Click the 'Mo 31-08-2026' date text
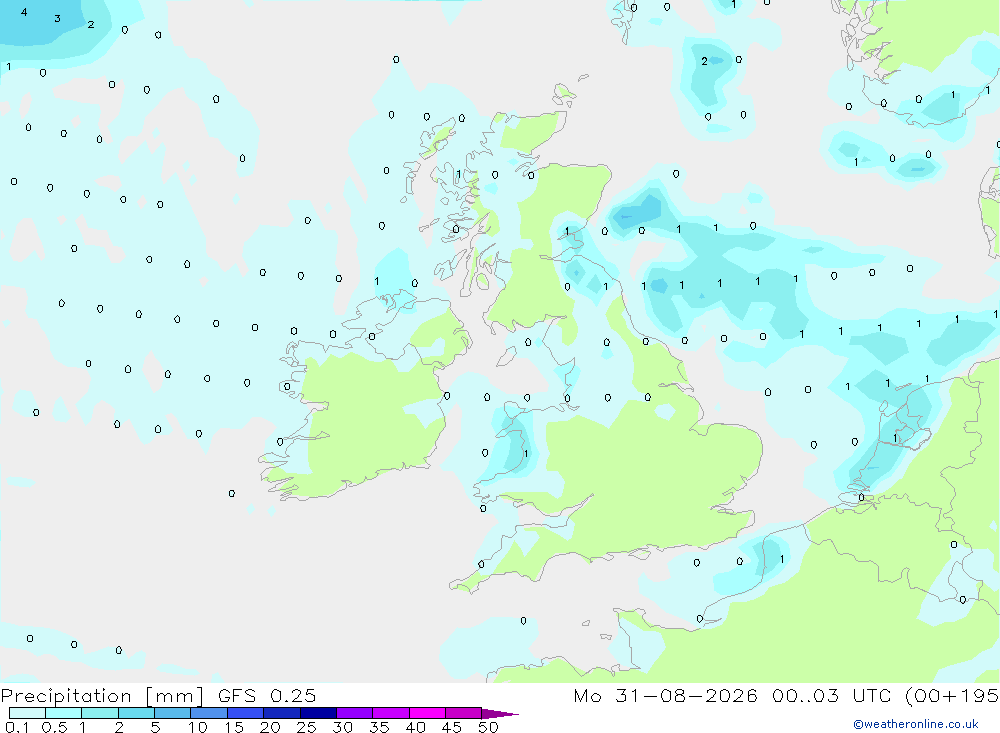Image resolution: width=1000 pixels, height=733 pixels. 665,696
